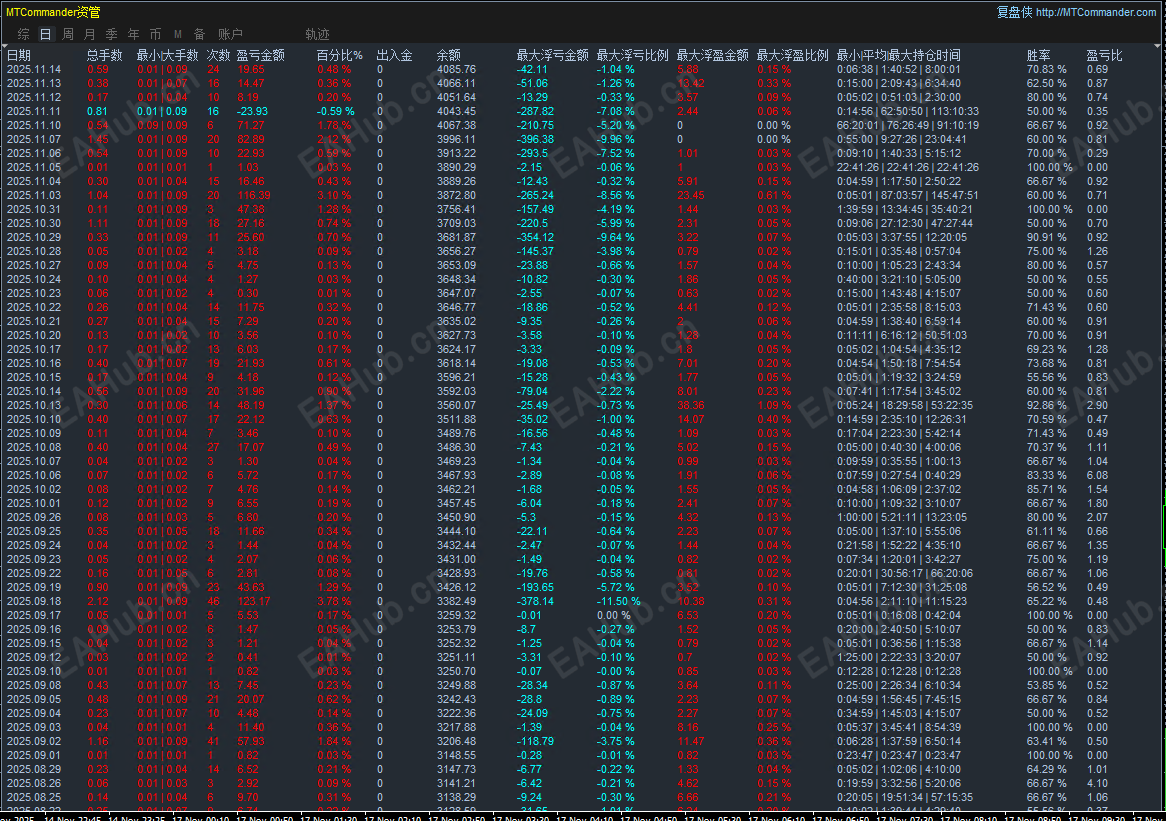Sort by the 盈亏金额 column header
1166x821 pixels.
pos(260,55)
